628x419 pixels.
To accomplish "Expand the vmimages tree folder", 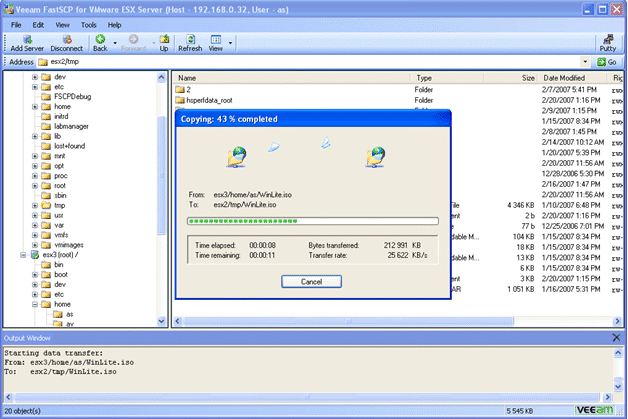I will click(x=34, y=244).
